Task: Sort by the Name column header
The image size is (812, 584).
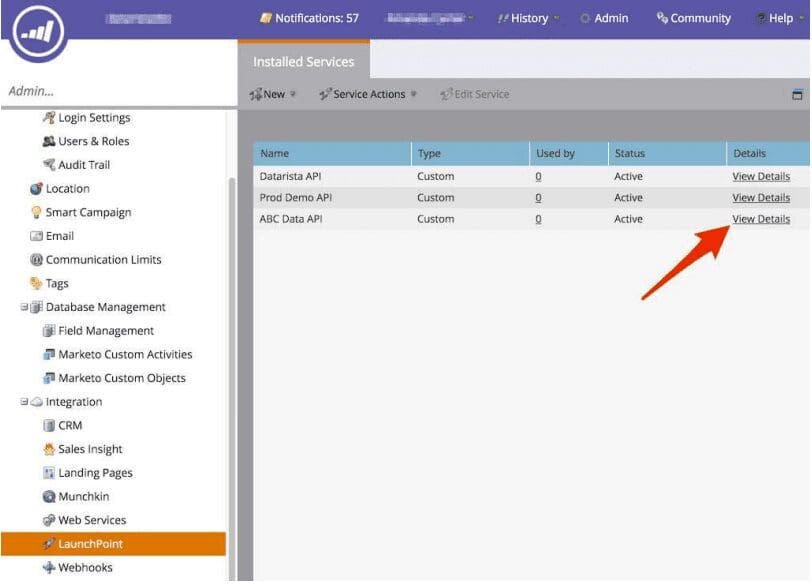Action: click(x=332, y=154)
